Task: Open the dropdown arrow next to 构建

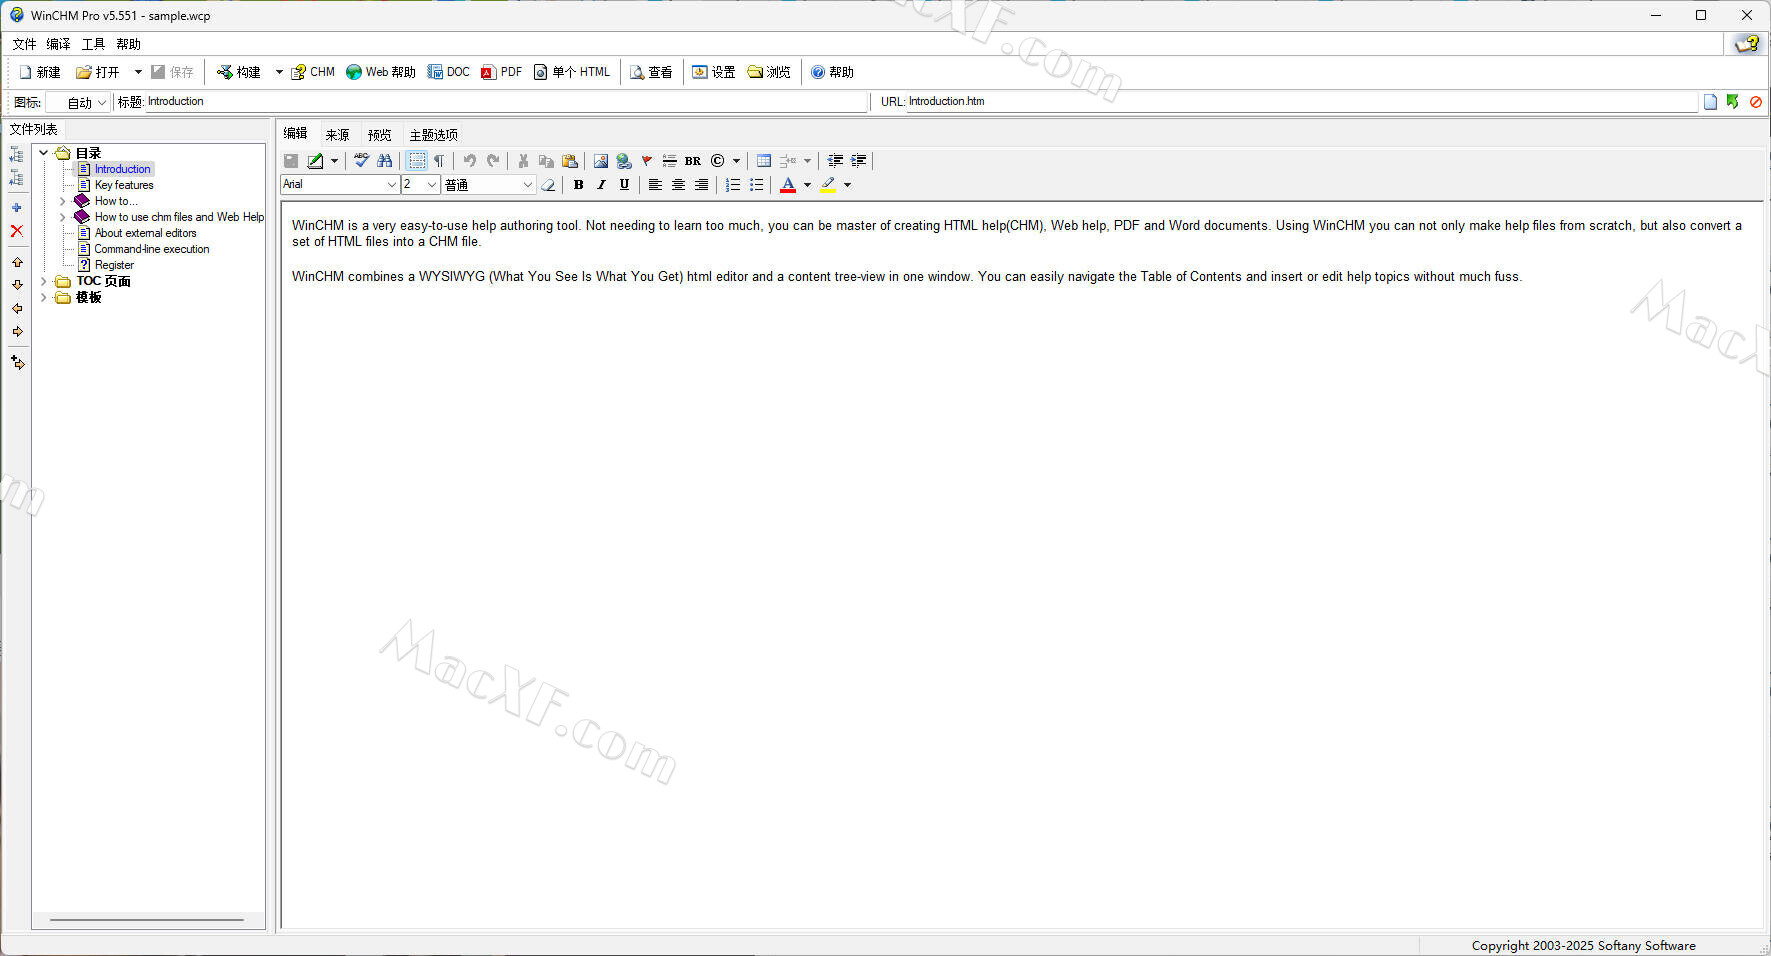Action: click(279, 72)
